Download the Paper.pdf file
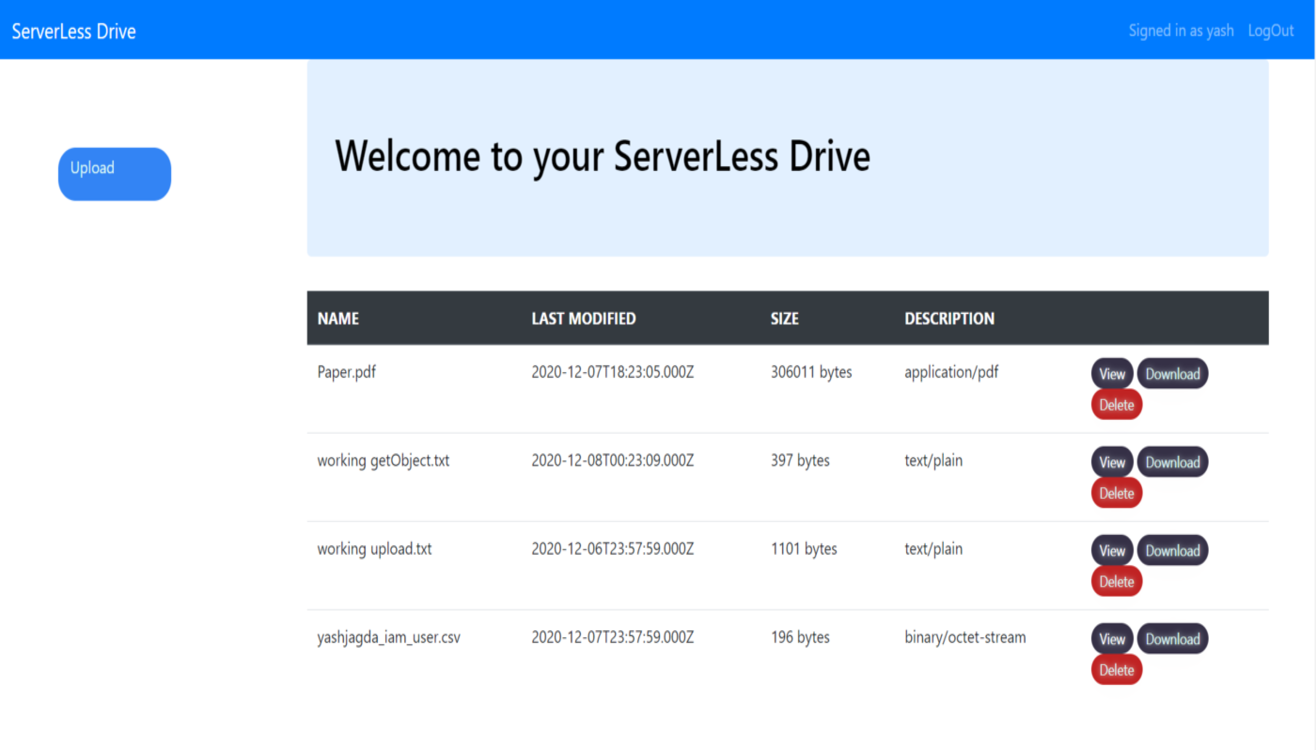 1172,374
